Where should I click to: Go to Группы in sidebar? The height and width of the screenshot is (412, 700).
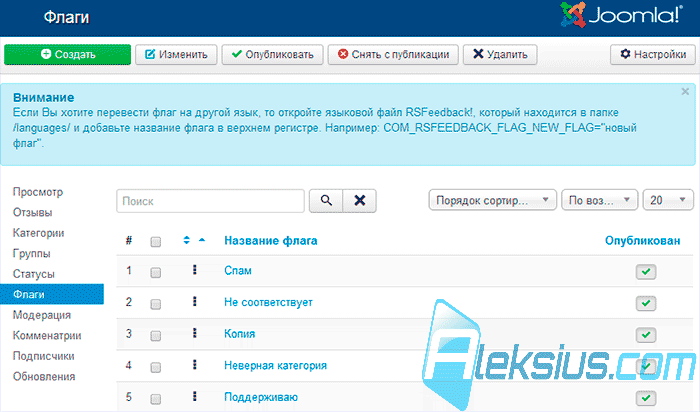point(32,254)
